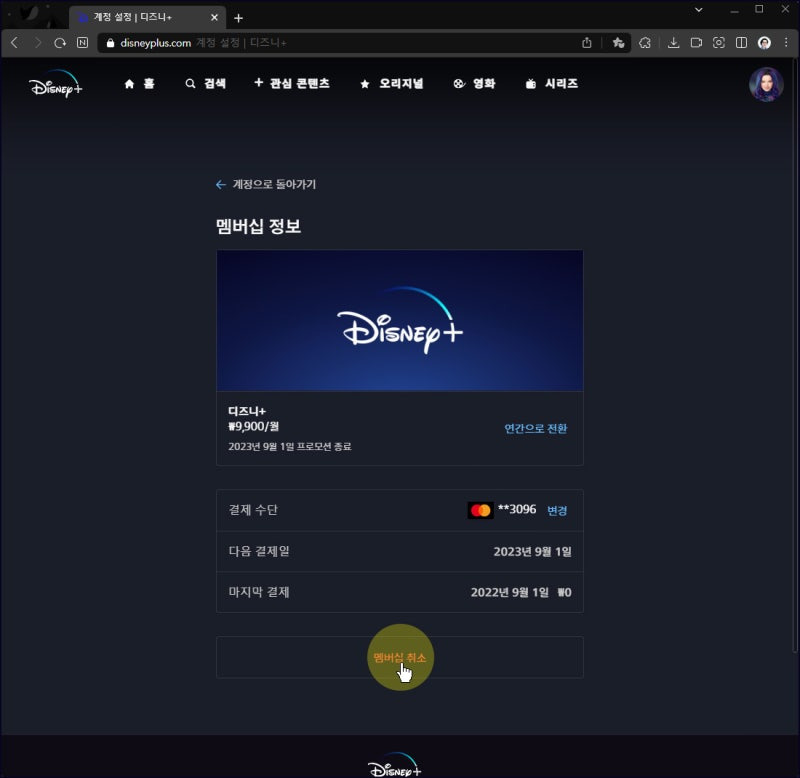Click 변경 to change payment method
The height and width of the screenshot is (778, 800).
tap(557, 511)
